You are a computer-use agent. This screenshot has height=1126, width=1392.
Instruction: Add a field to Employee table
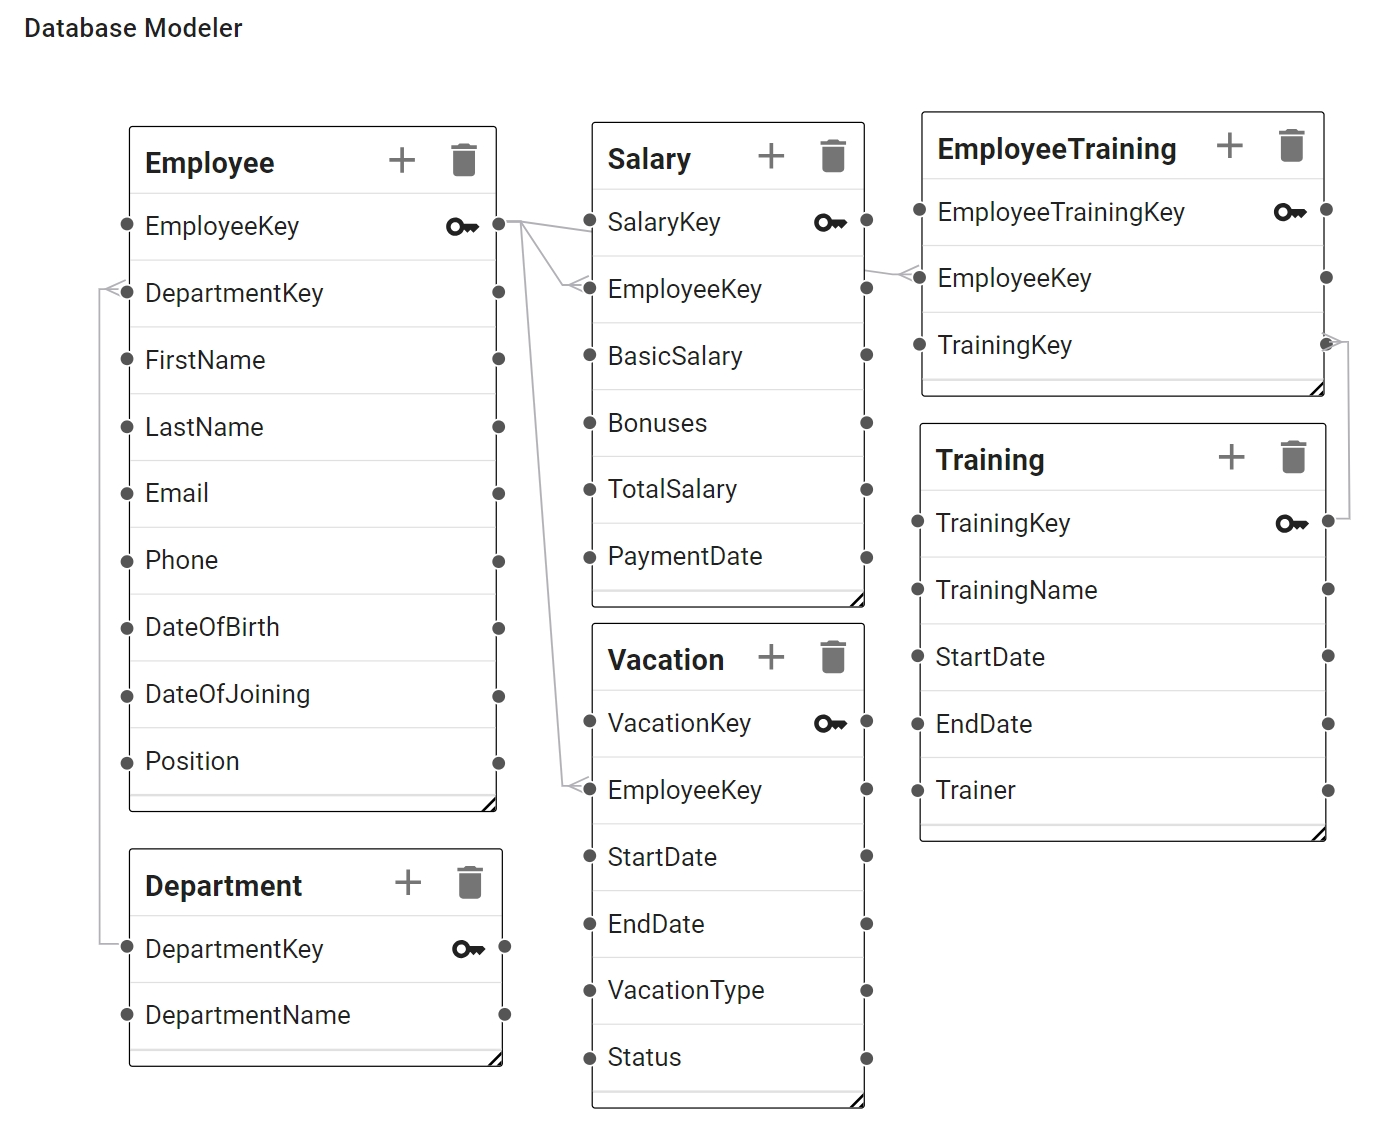402,160
